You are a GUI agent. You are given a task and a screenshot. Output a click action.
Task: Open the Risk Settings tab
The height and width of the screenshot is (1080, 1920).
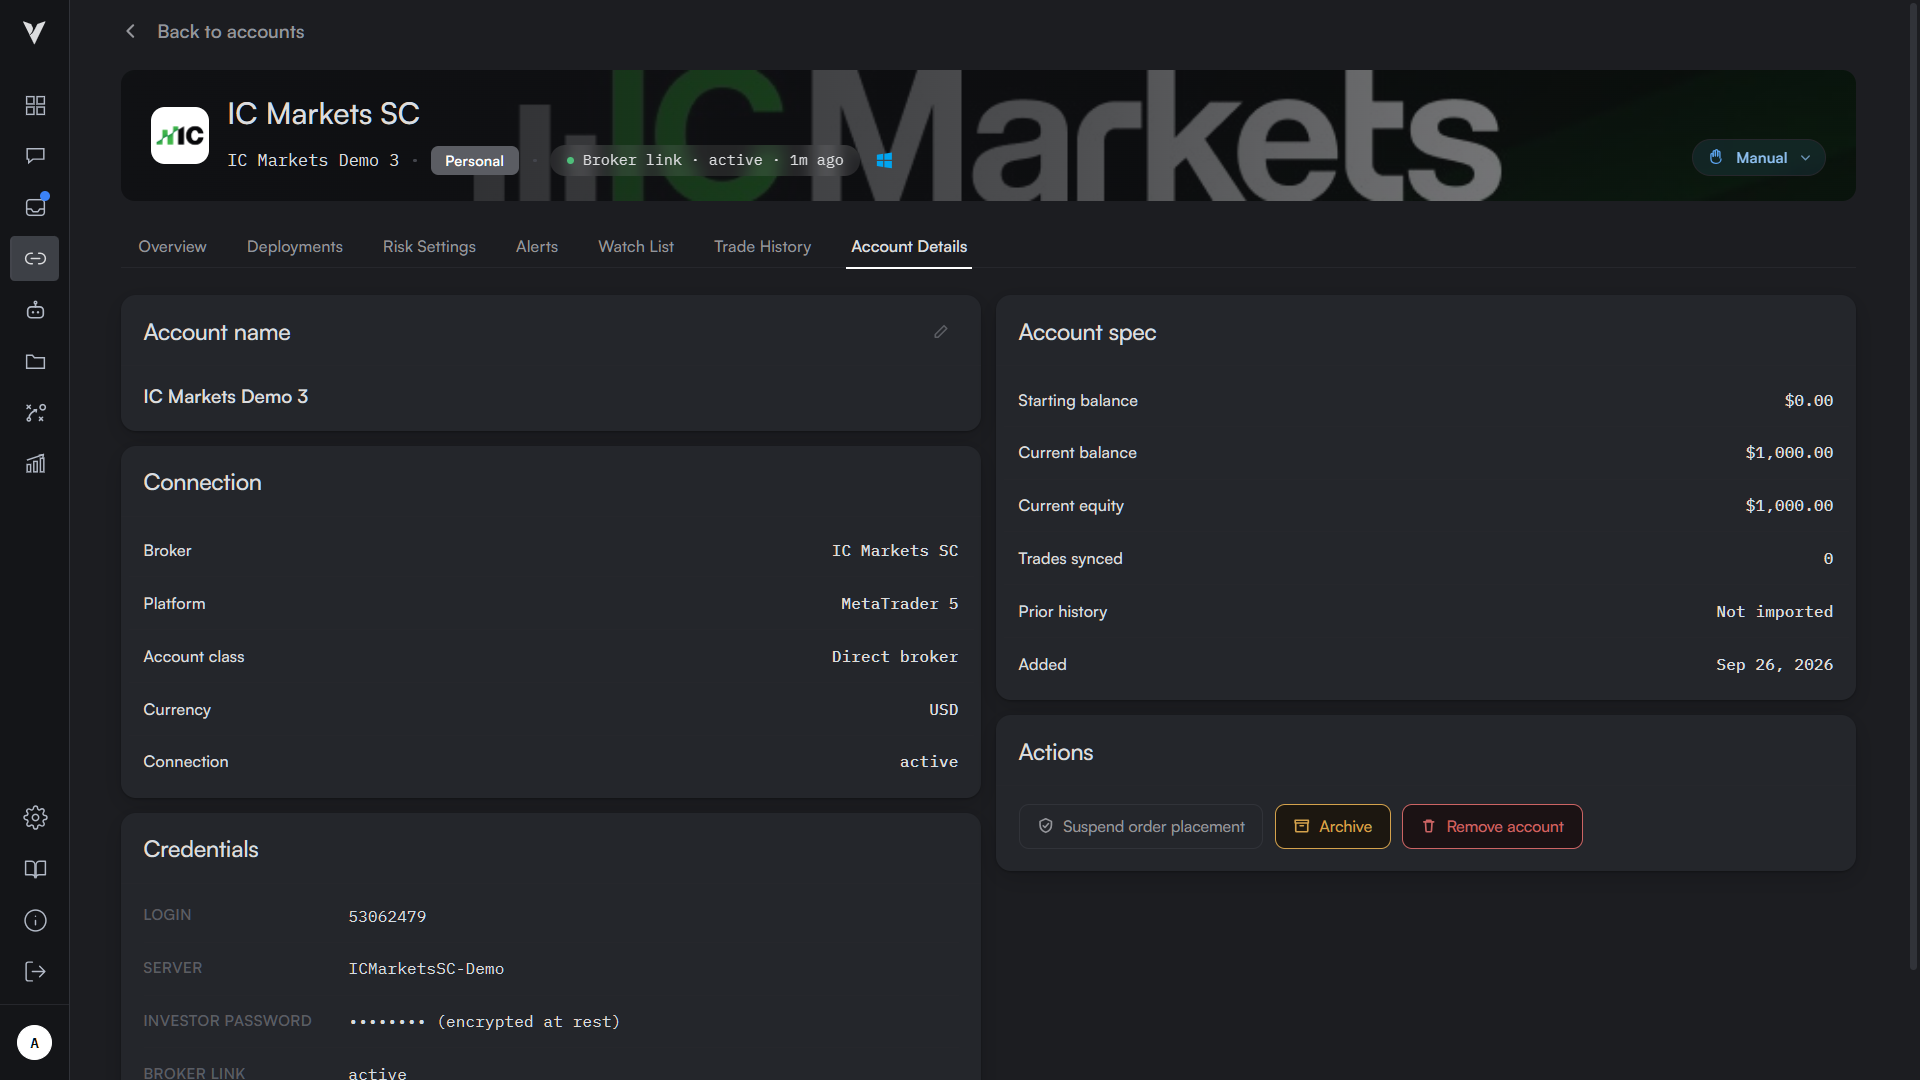tap(429, 247)
